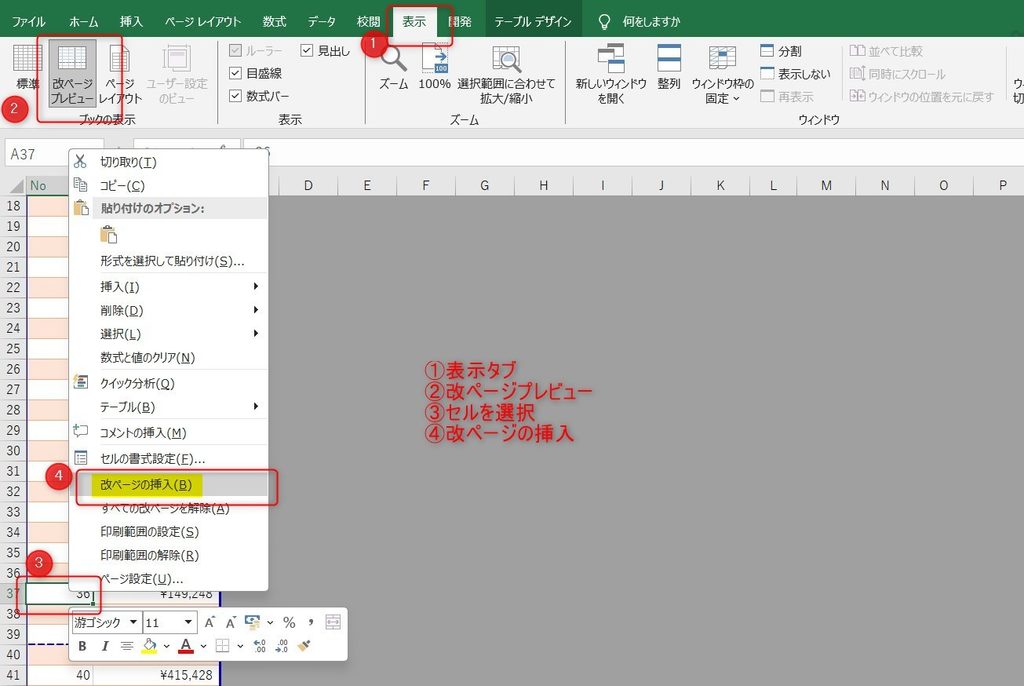1024x686 pixels.
Task: Open a new window (新しいウィンドウを開く)
Action: (x=611, y=73)
